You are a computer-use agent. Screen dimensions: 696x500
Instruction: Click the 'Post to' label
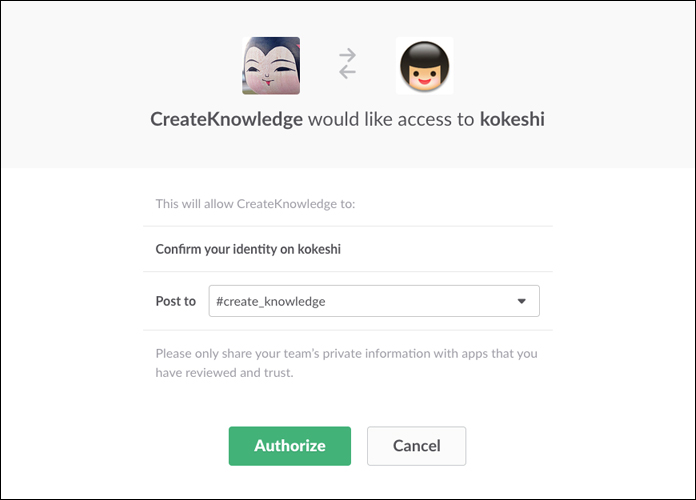click(176, 301)
